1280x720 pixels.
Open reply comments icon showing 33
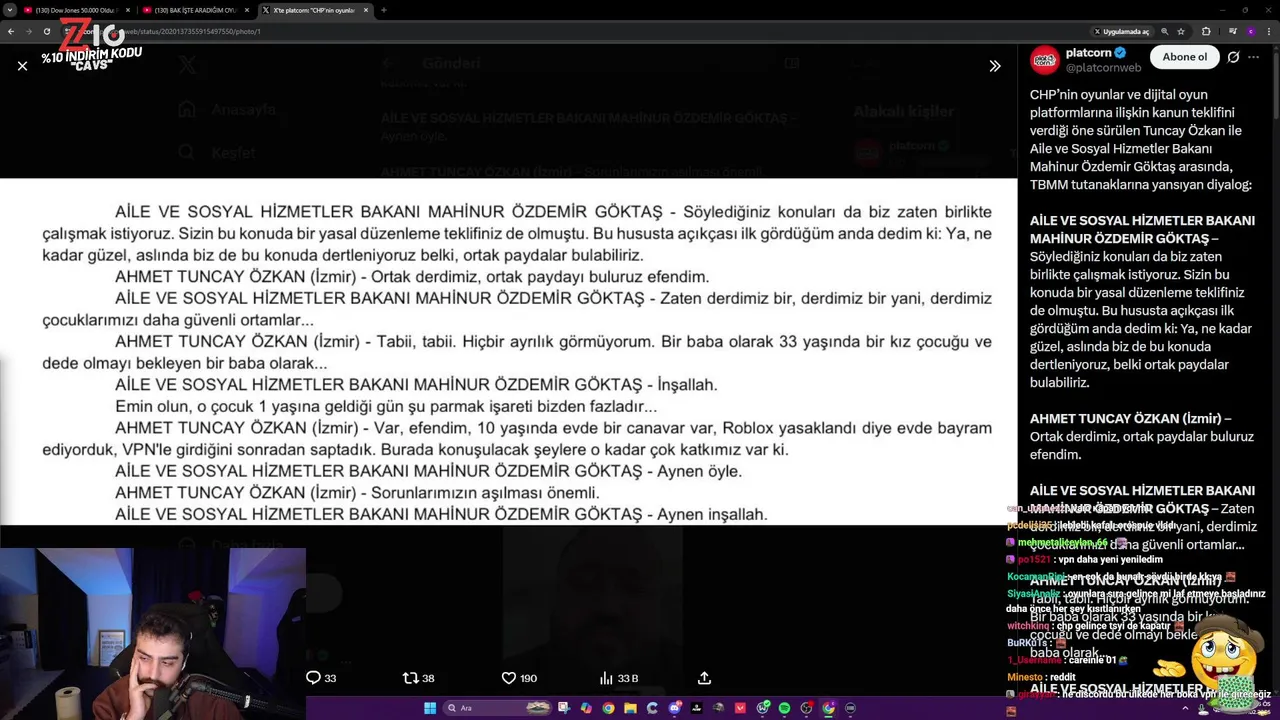tap(321, 678)
